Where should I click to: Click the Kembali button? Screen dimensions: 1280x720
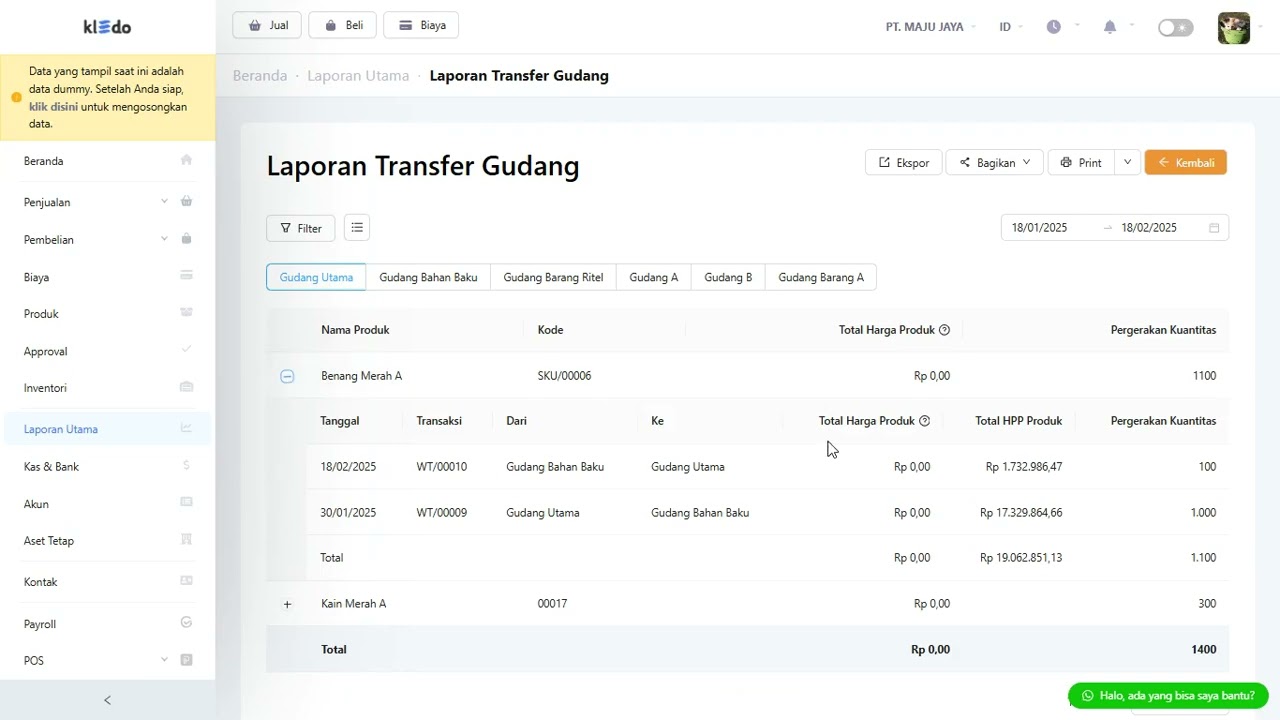tap(1186, 162)
